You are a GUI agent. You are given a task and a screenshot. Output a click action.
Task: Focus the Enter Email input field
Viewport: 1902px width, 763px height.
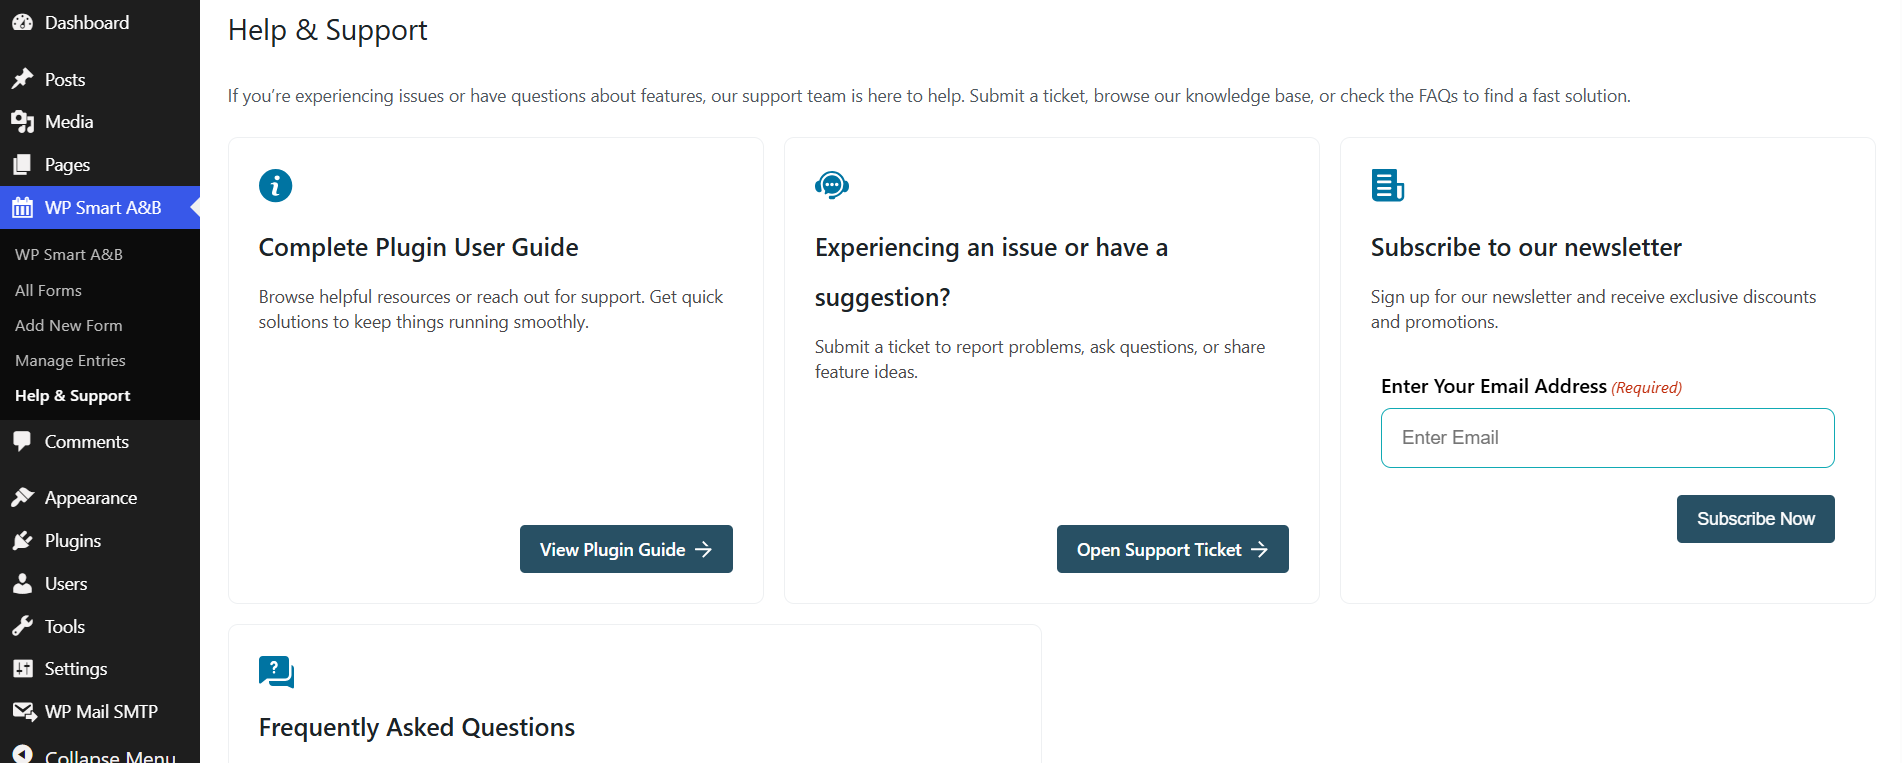pos(1607,438)
